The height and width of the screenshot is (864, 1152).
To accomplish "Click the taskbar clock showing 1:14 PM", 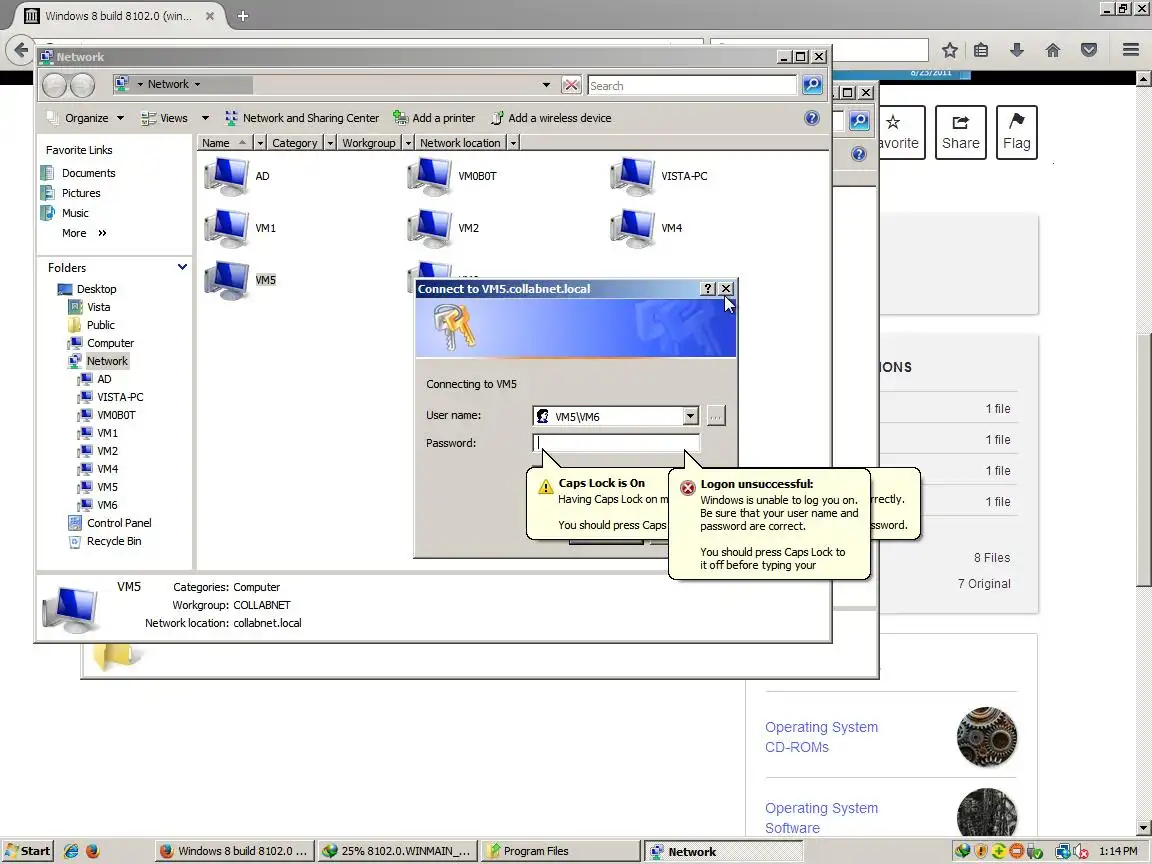I will (x=1118, y=851).
